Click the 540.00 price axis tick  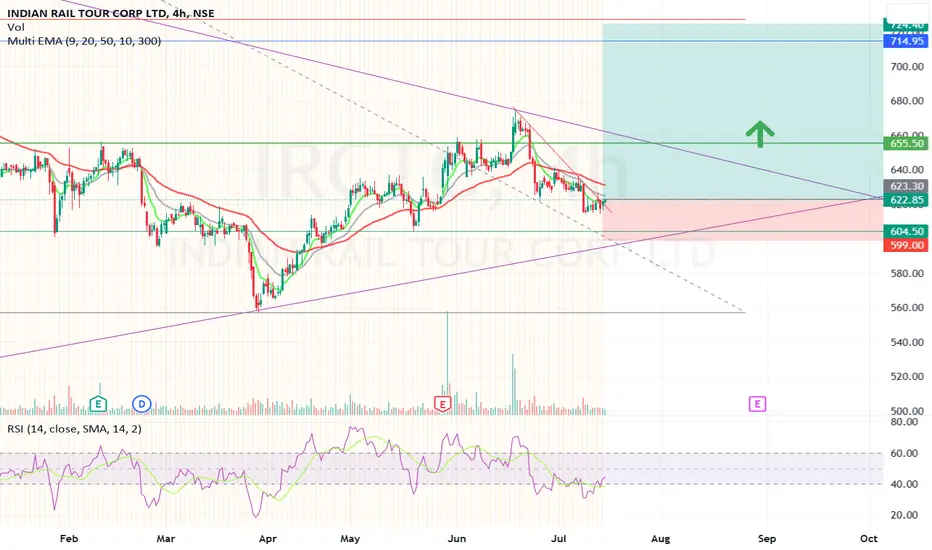tap(907, 342)
